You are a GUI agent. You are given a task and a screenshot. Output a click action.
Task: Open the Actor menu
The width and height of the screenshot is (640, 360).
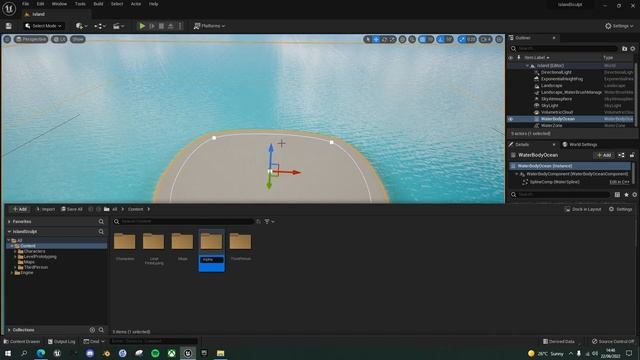pyautogui.click(x=136, y=4)
